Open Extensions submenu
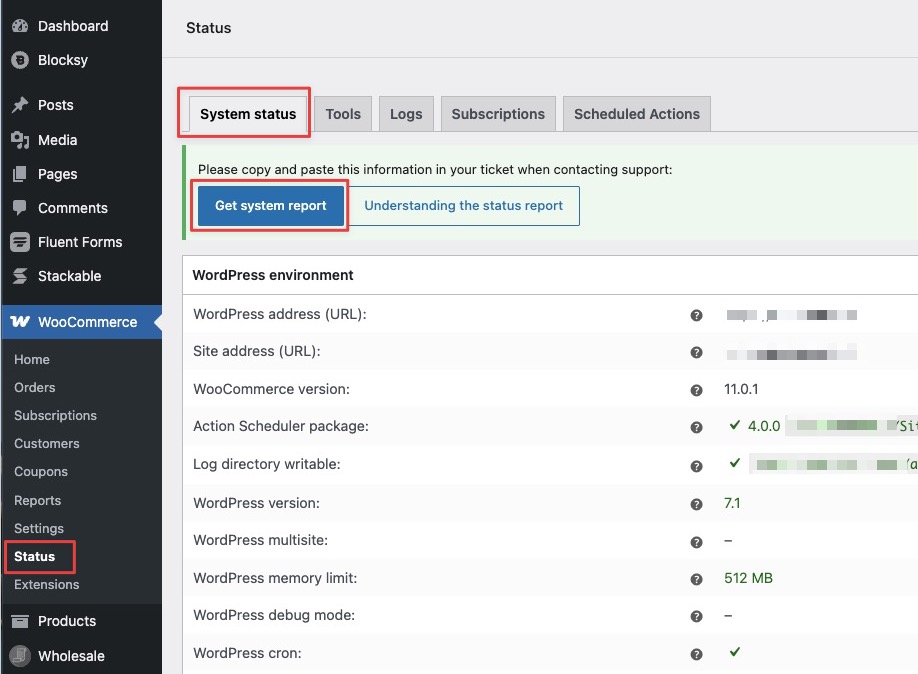This screenshot has height=674, width=918. [x=46, y=584]
